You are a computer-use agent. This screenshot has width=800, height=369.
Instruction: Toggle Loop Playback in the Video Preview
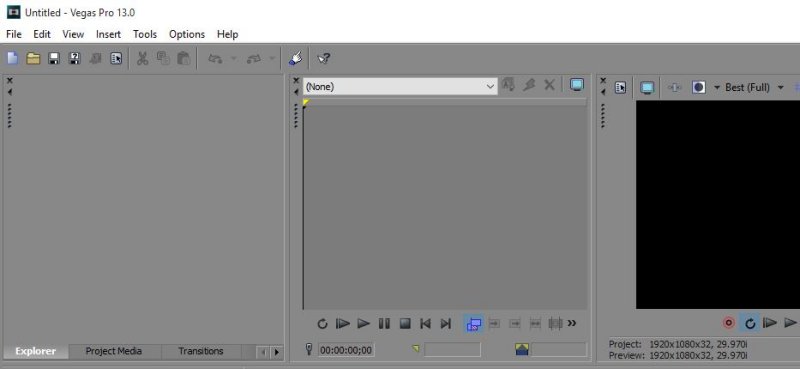coord(750,323)
